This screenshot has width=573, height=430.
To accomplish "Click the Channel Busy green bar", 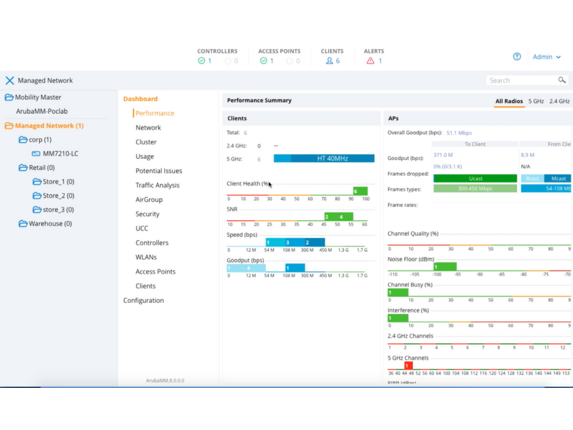I will [398, 292].
